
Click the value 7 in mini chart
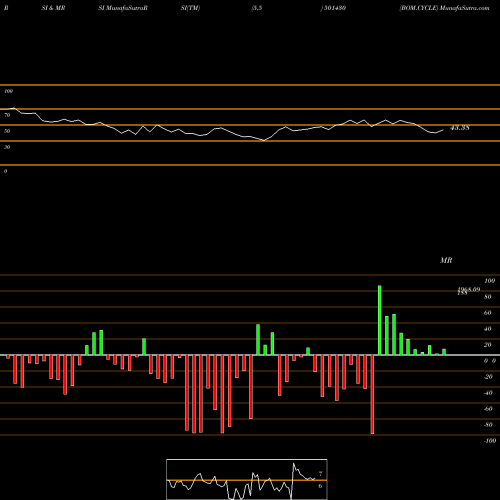[320, 474]
